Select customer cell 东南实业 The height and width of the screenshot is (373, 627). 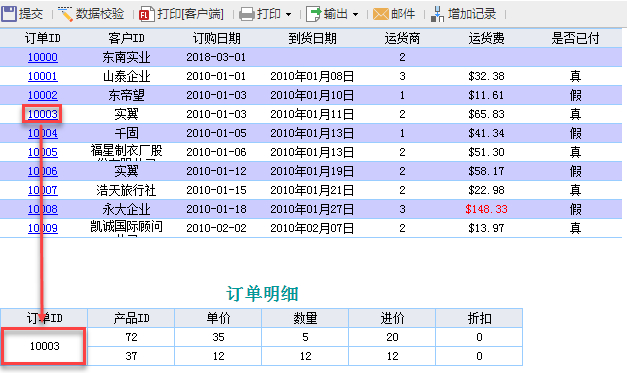126,57
